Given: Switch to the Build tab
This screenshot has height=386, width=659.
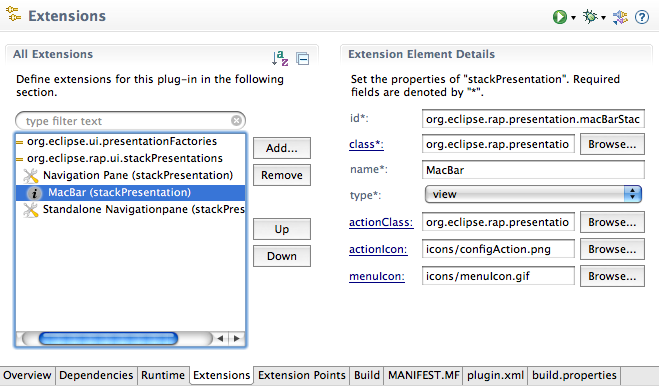Looking at the screenshot, I should tap(366, 375).
